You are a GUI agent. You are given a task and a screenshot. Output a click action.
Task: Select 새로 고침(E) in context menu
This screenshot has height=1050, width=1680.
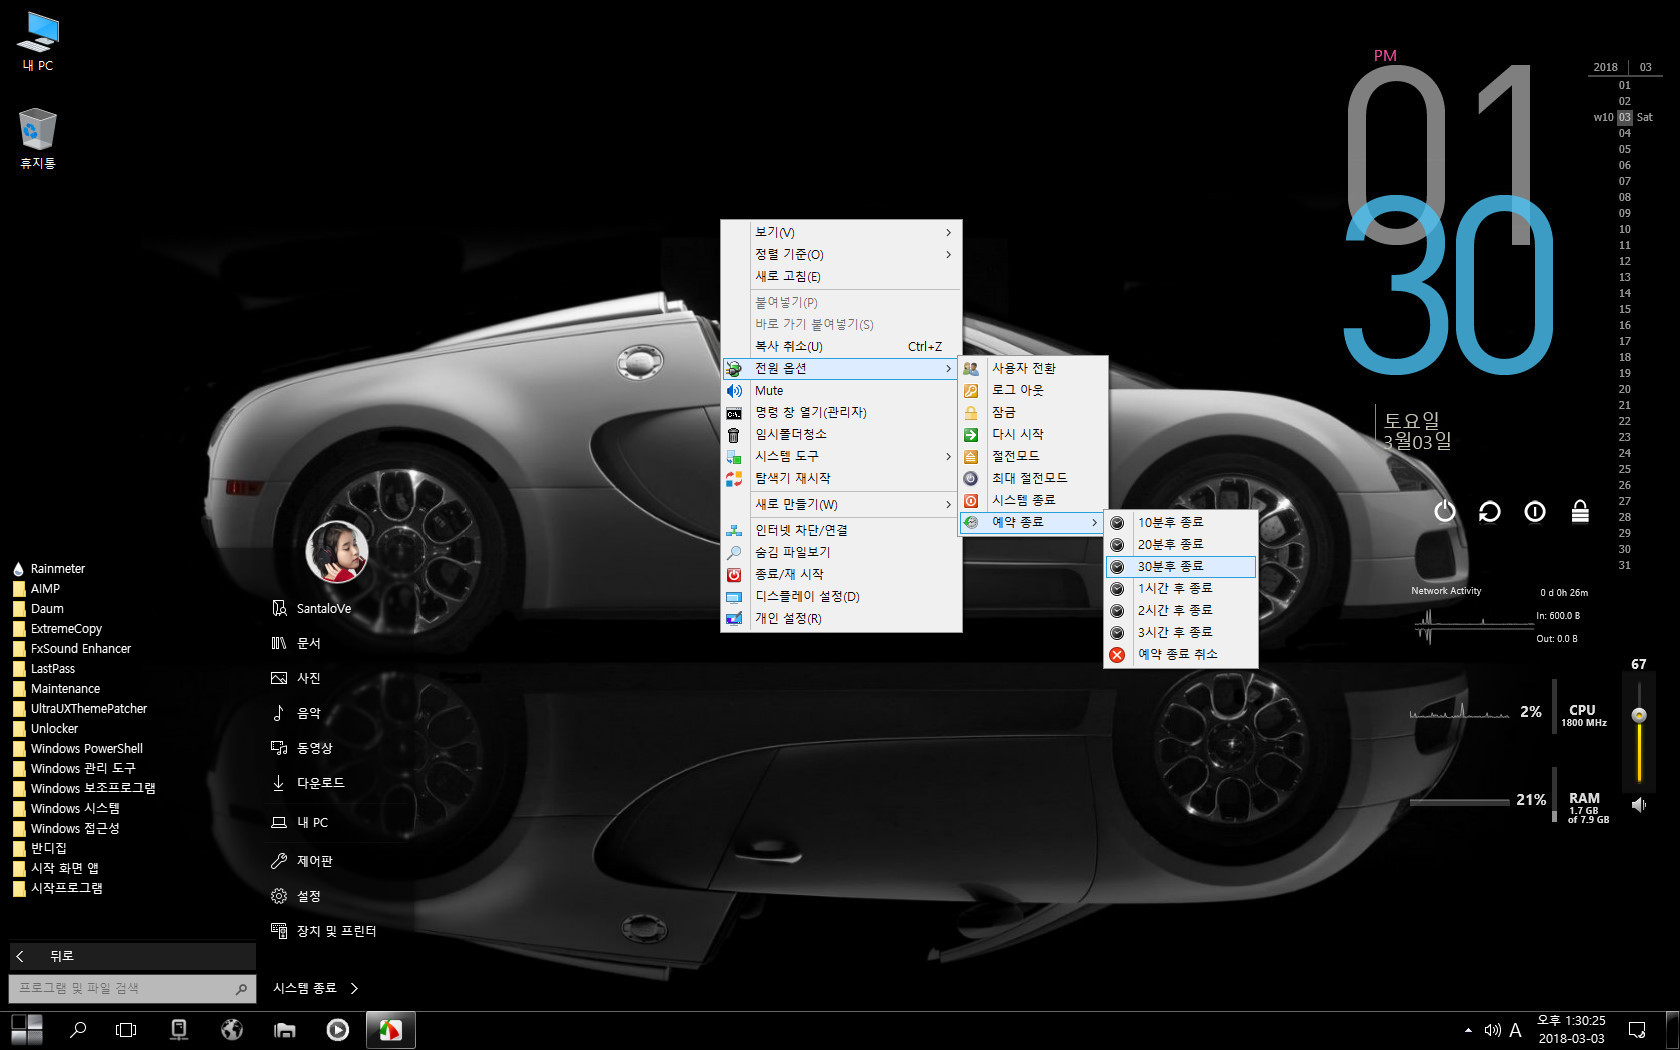(841, 276)
